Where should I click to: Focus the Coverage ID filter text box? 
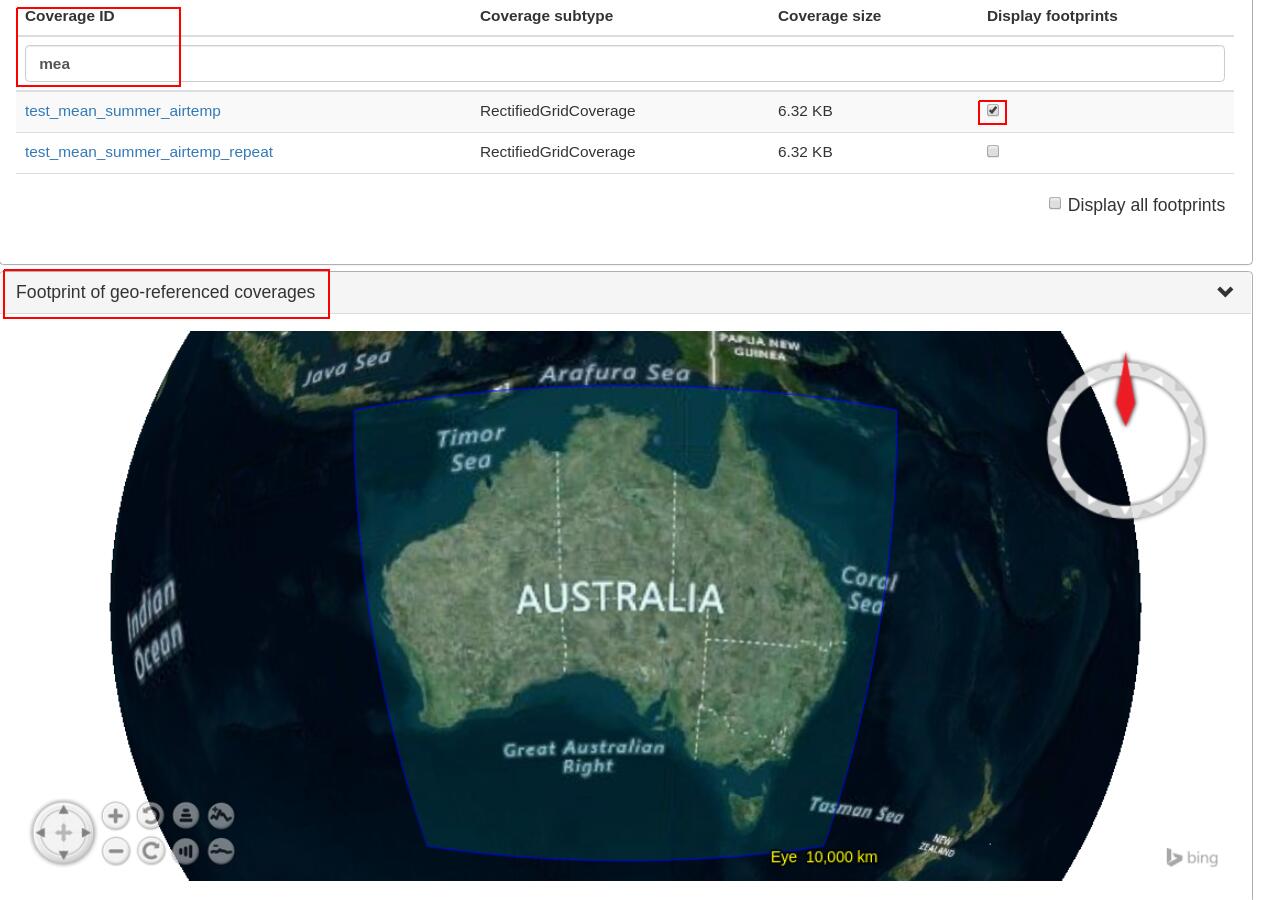pyautogui.click(x=624, y=64)
